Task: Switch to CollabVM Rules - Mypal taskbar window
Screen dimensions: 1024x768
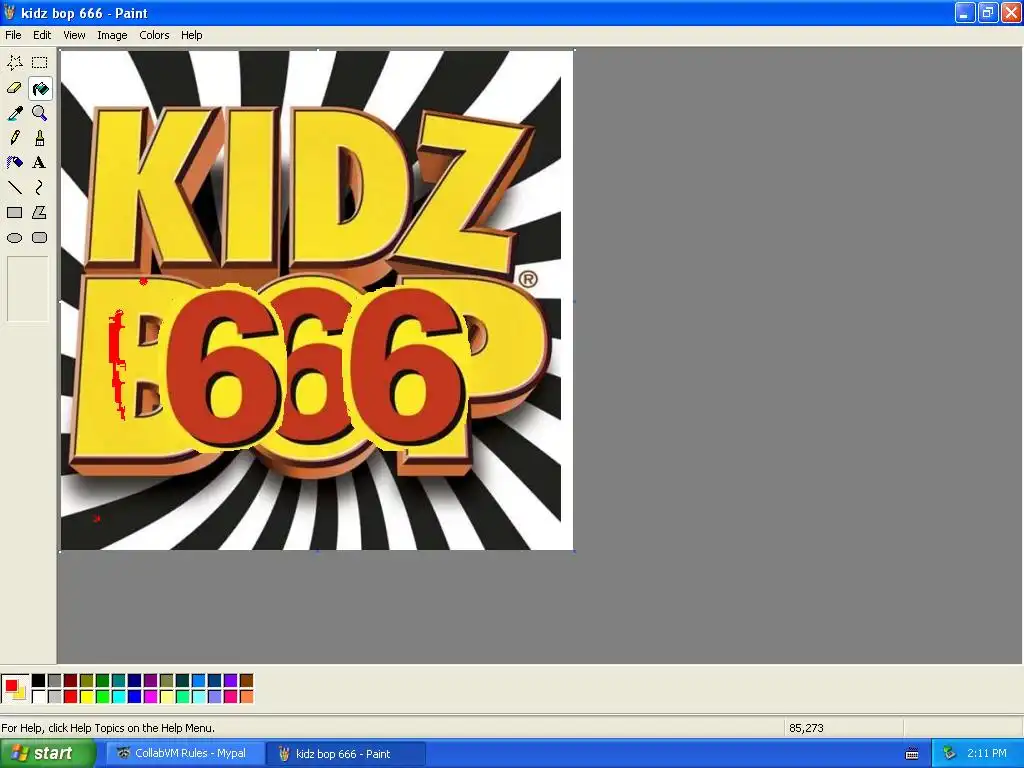Action: [185, 754]
